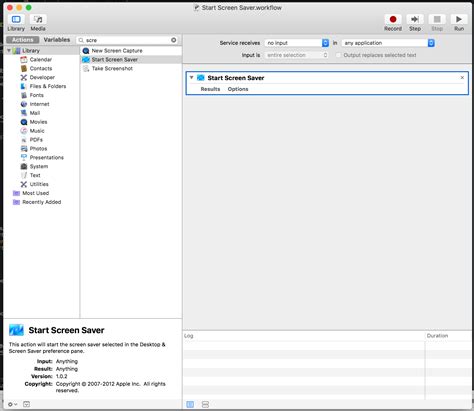Image resolution: width=474 pixels, height=411 pixels.
Task: Click the Stop toolbar button
Action: tap(437, 23)
